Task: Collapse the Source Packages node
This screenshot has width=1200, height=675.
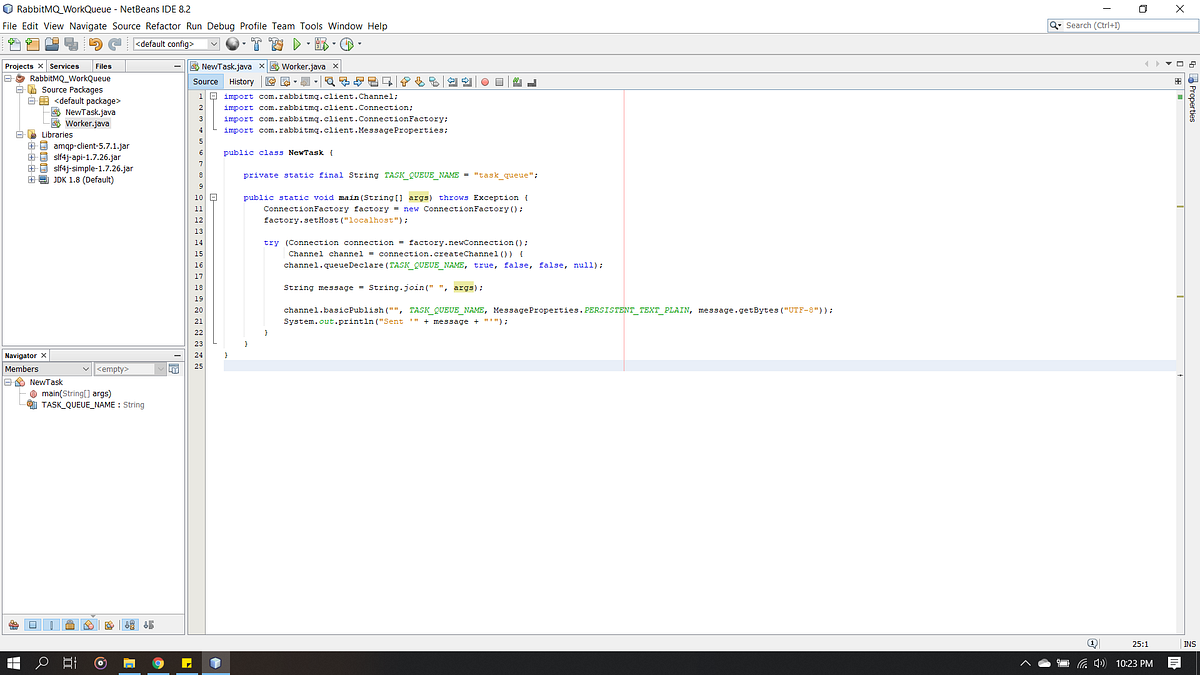Action: tap(18, 89)
